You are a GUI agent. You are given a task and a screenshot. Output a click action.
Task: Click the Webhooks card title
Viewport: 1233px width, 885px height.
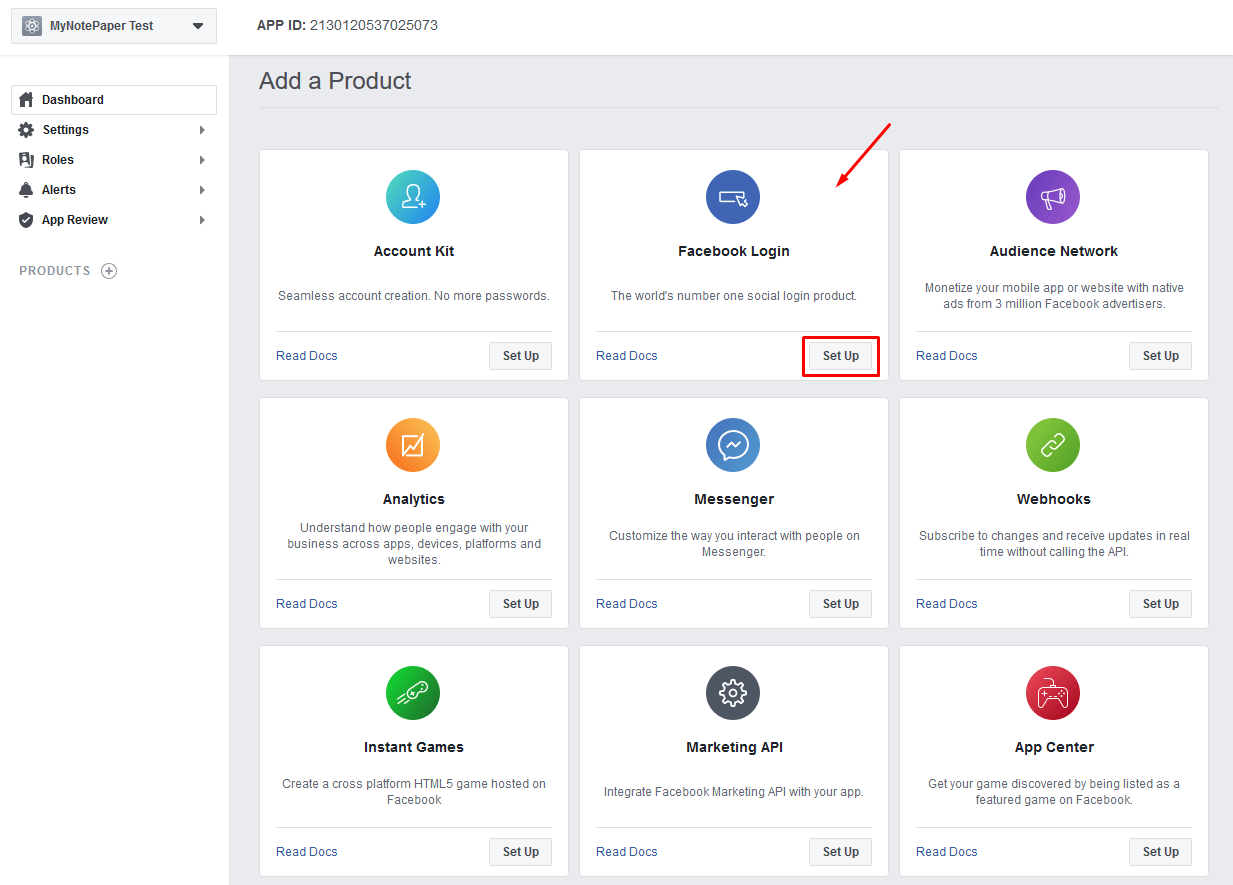[x=1054, y=499]
